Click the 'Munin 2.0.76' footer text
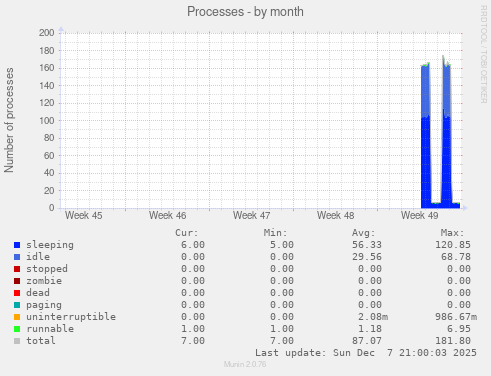Screen dimensions: 491x376 click(245, 364)
